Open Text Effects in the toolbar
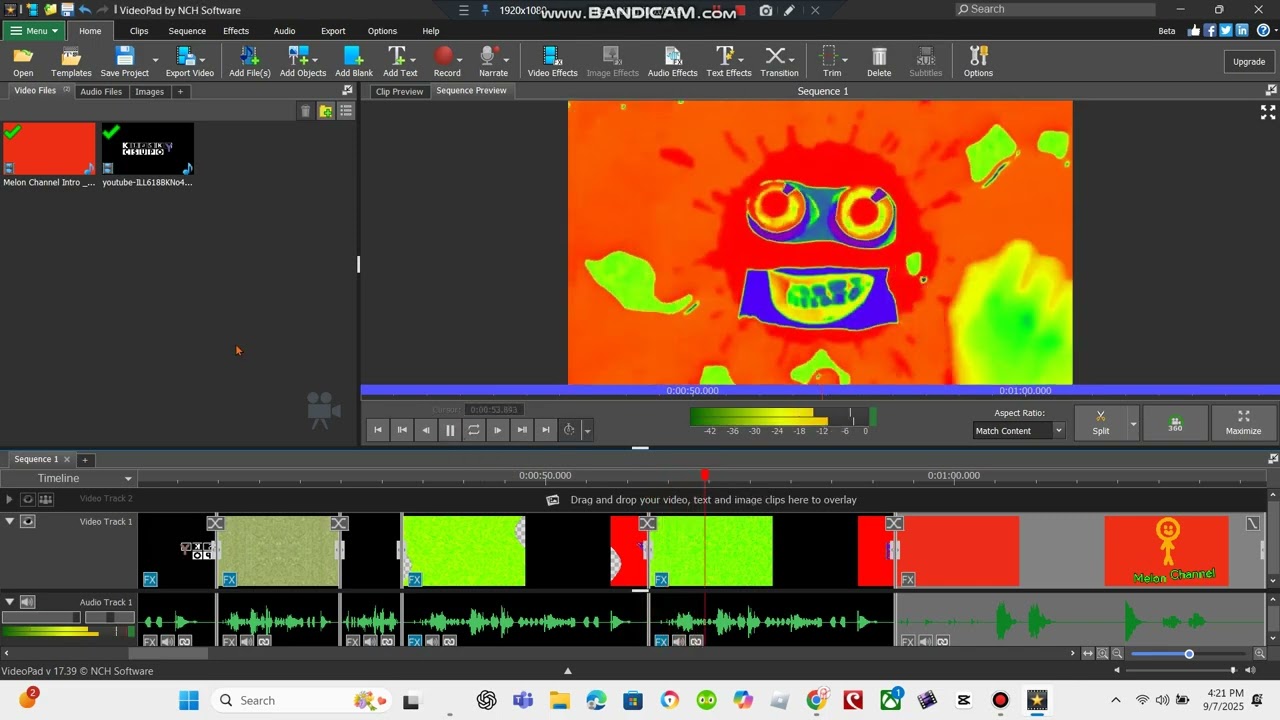The image size is (1280, 720). pyautogui.click(x=728, y=61)
